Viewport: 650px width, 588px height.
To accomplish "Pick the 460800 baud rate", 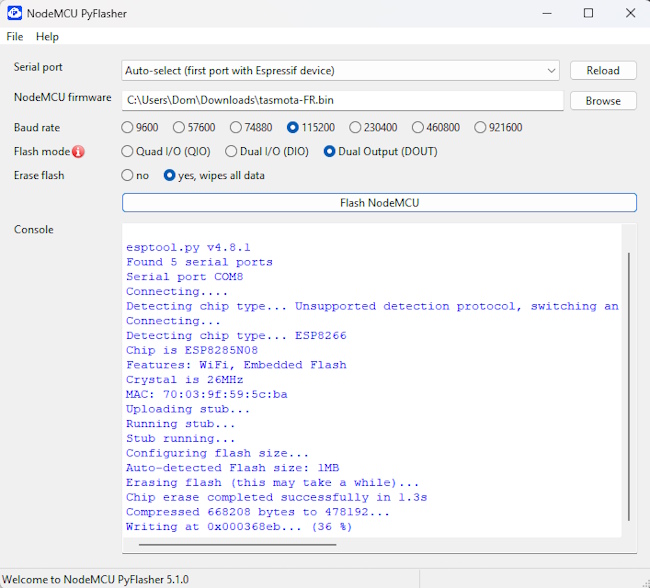I will (x=436, y=127).
